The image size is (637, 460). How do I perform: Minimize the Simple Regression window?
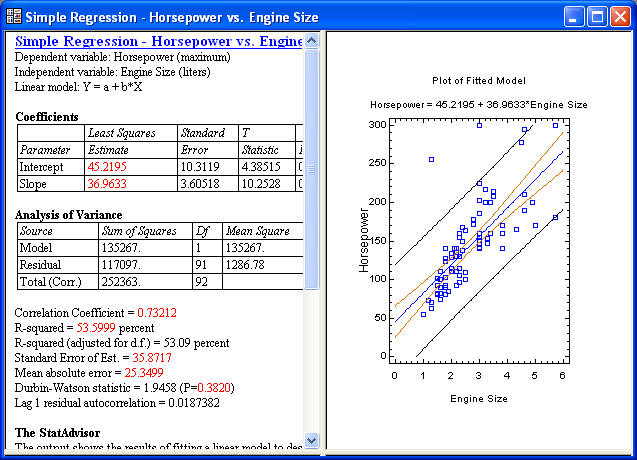pyautogui.click(x=574, y=17)
